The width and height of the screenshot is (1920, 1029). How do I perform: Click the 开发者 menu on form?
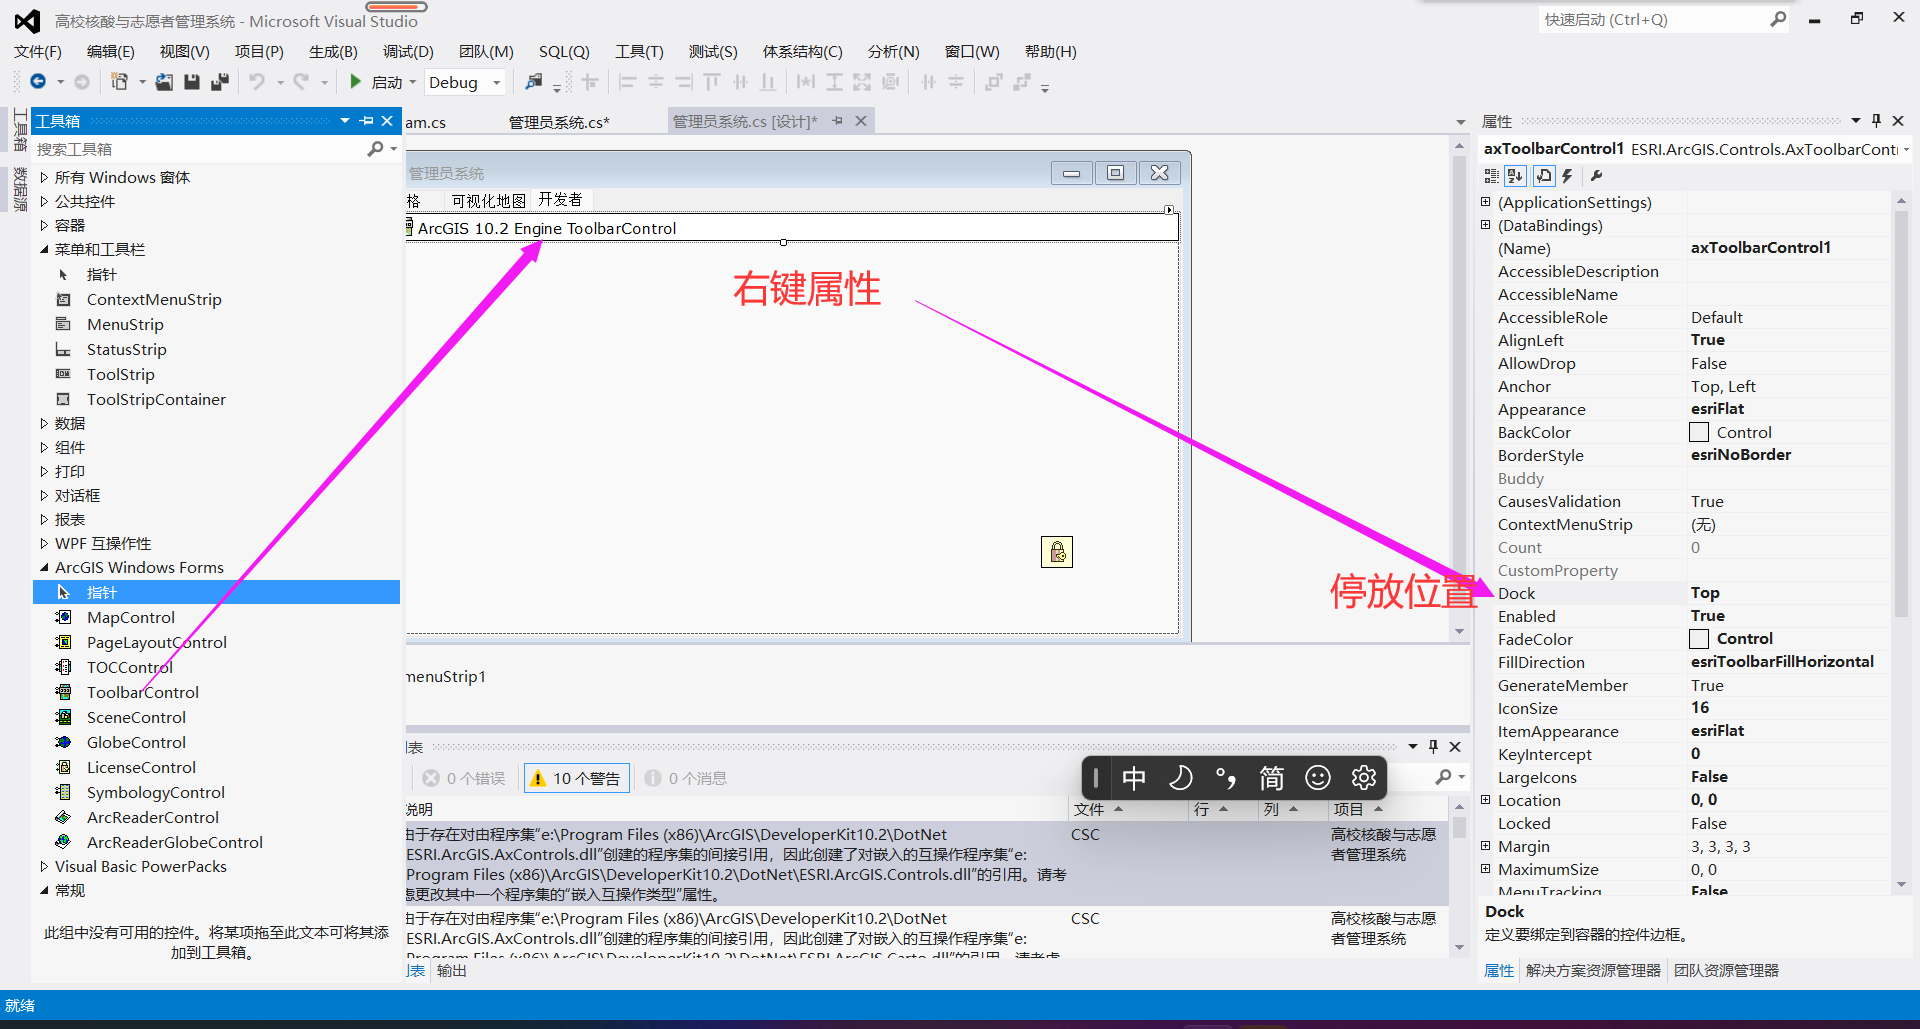click(x=560, y=200)
